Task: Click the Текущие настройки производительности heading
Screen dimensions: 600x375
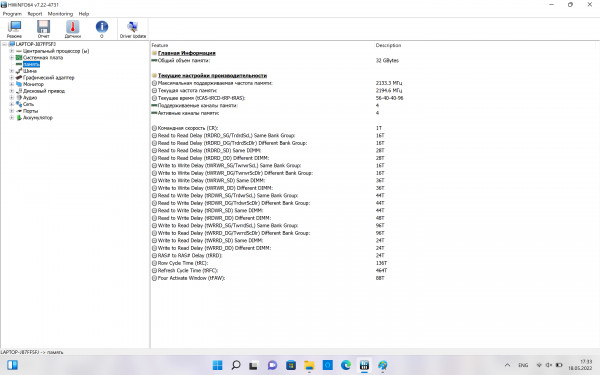Action: [x=212, y=75]
